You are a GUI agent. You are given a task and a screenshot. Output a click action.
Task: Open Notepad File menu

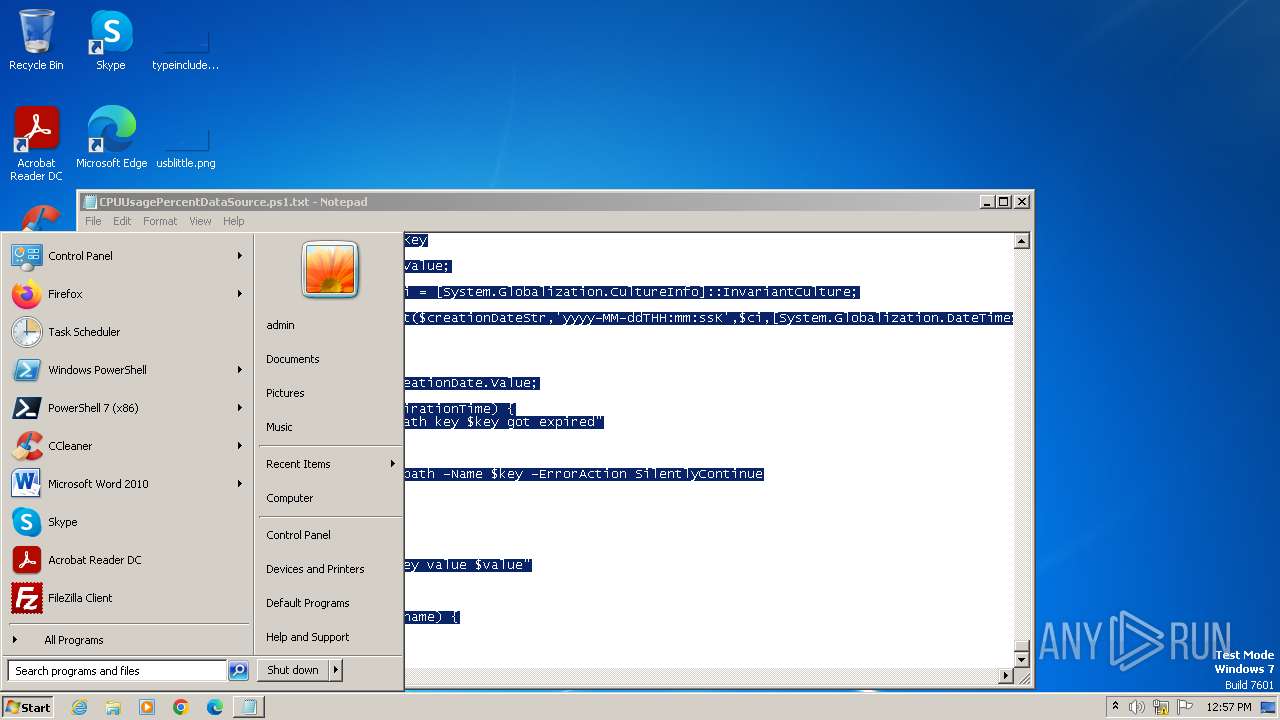point(93,221)
